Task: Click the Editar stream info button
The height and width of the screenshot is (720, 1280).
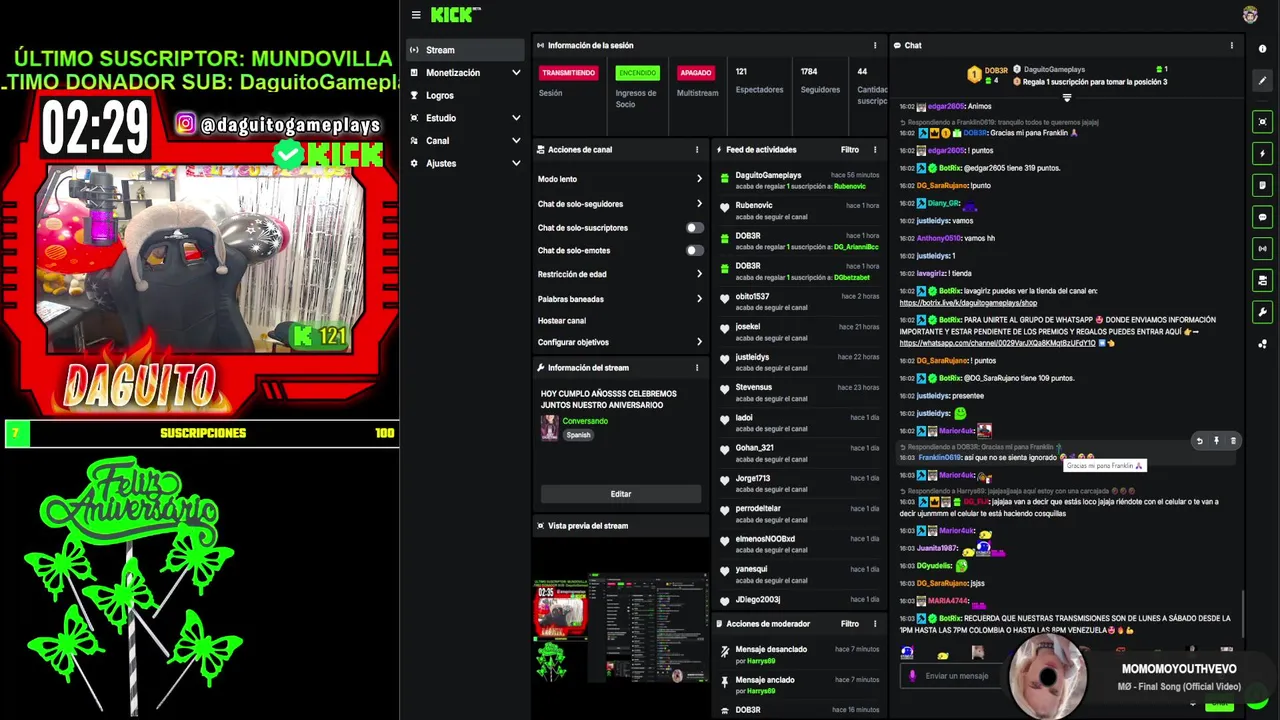Action: [621, 494]
